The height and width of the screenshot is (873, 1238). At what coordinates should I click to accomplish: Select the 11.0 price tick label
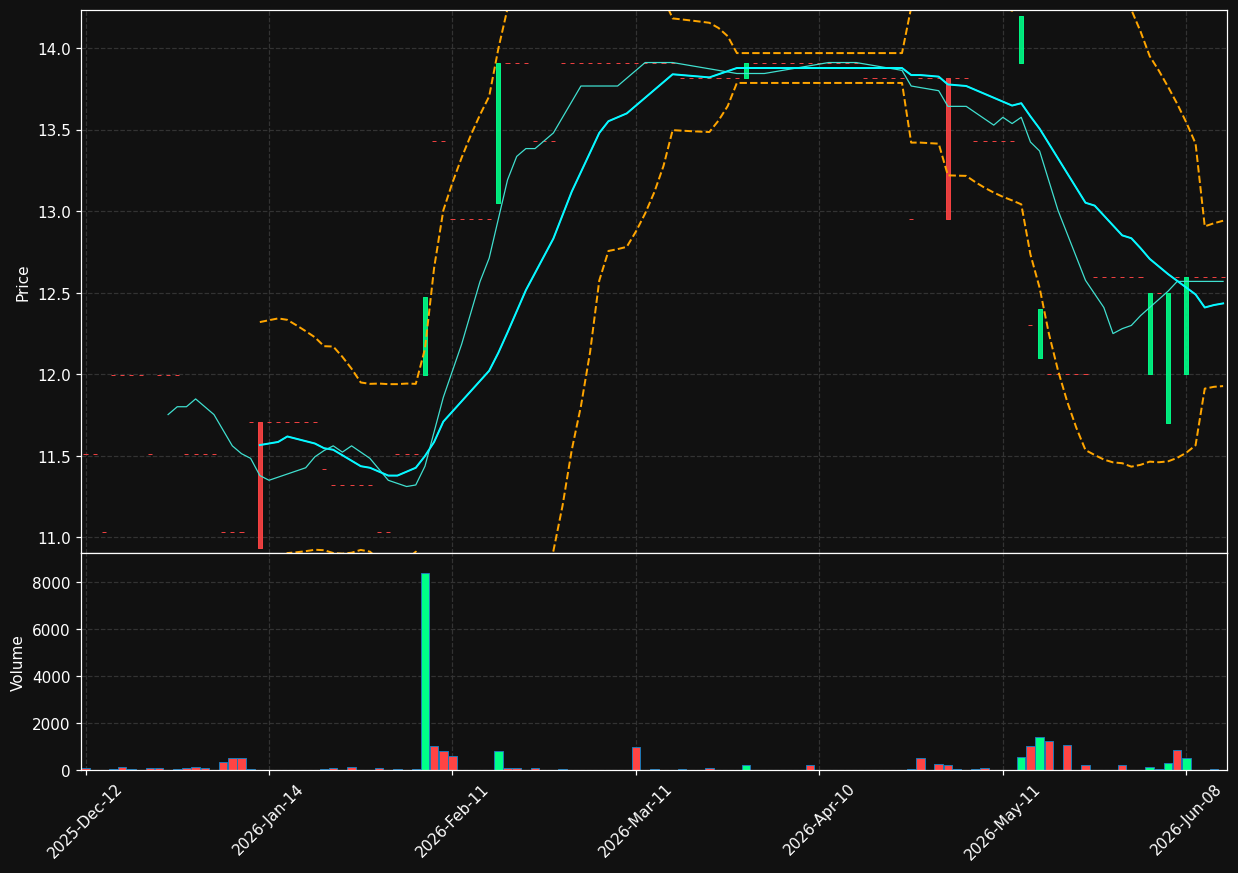coord(54,538)
